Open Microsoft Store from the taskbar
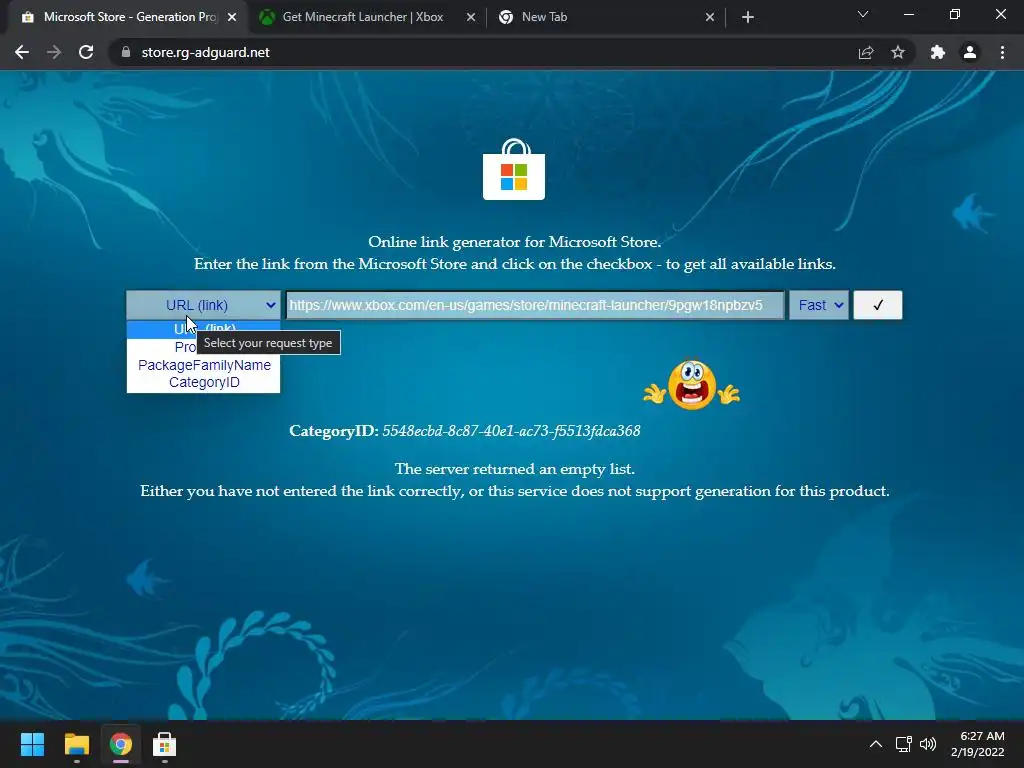The image size is (1024, 768). click(165, 744)
